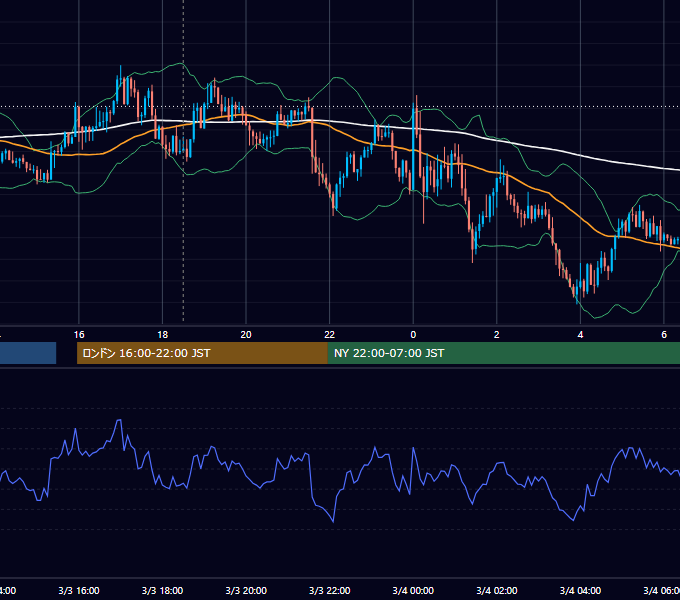
Task: Click the 3/3 16:00 time label
Action: click(x=79, y=590)
